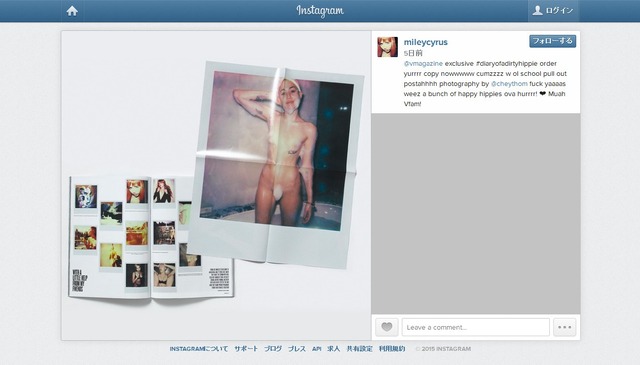Open the #diaryofadirtyhippie hashtag
The image size is (640, 365).
click(x=507, y=64)
